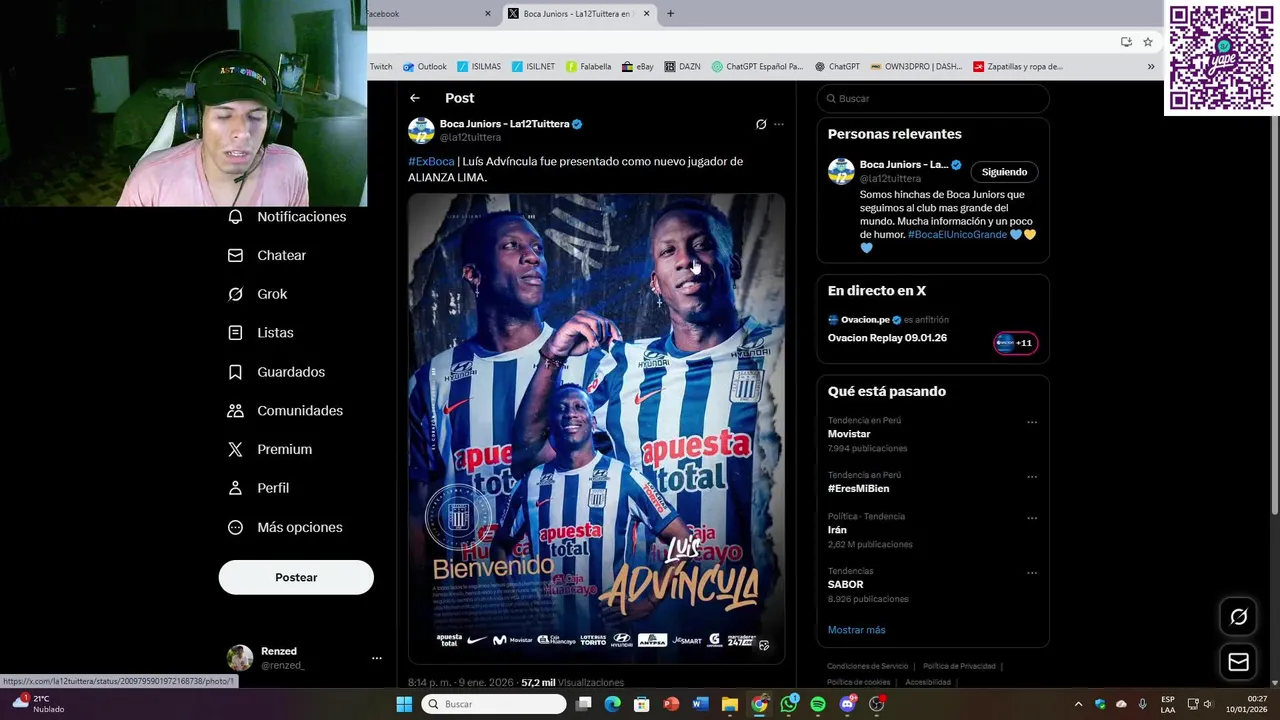The width and height of the screenshot is (1280, 720).
Task: Click the +11 listeners badge
Action: pos(1015,343)
